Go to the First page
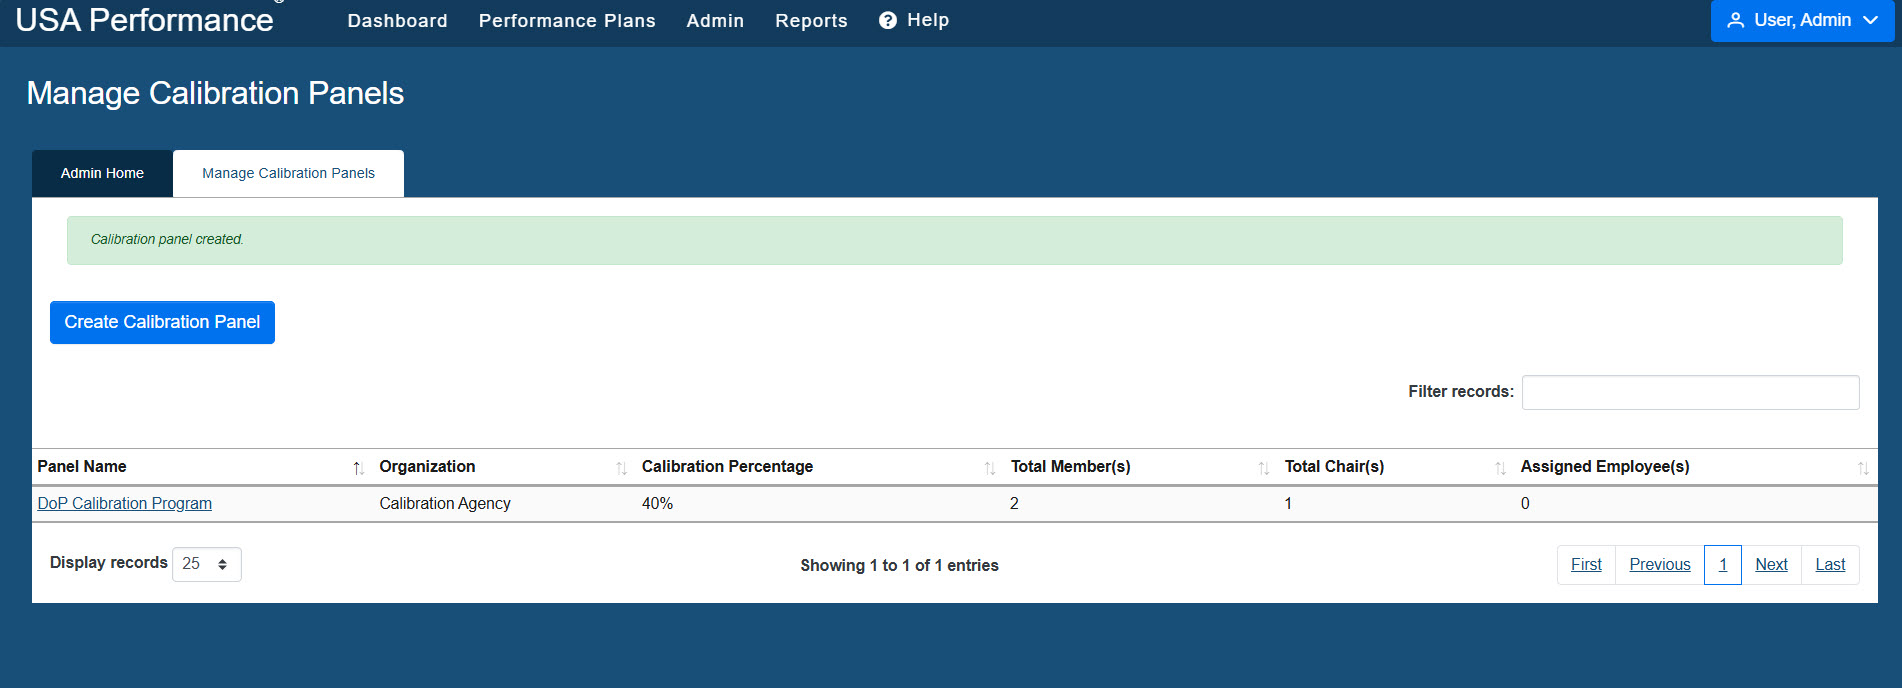Screen dimensions: 1902x688 coord(1586,565)
